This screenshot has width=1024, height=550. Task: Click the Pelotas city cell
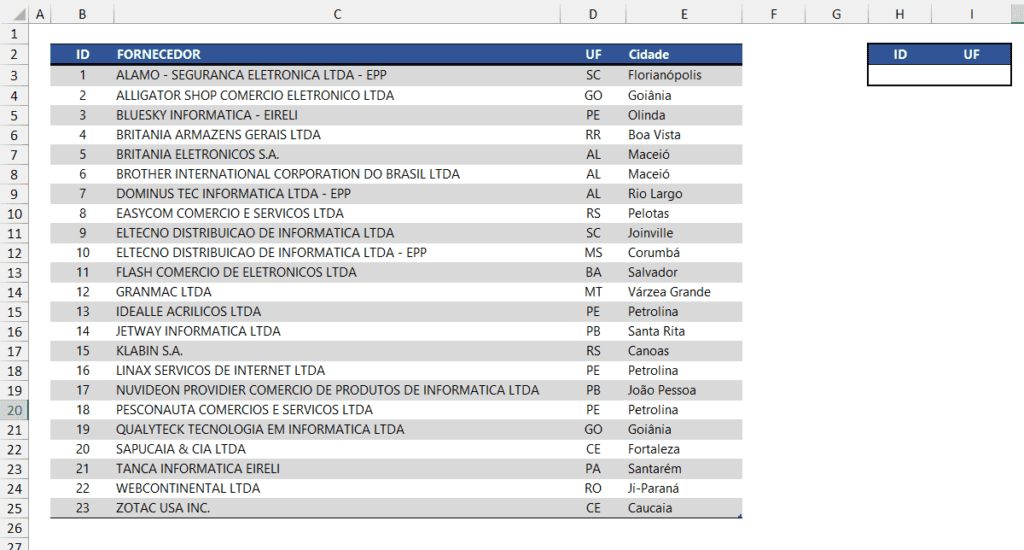(x=684, y=213)
